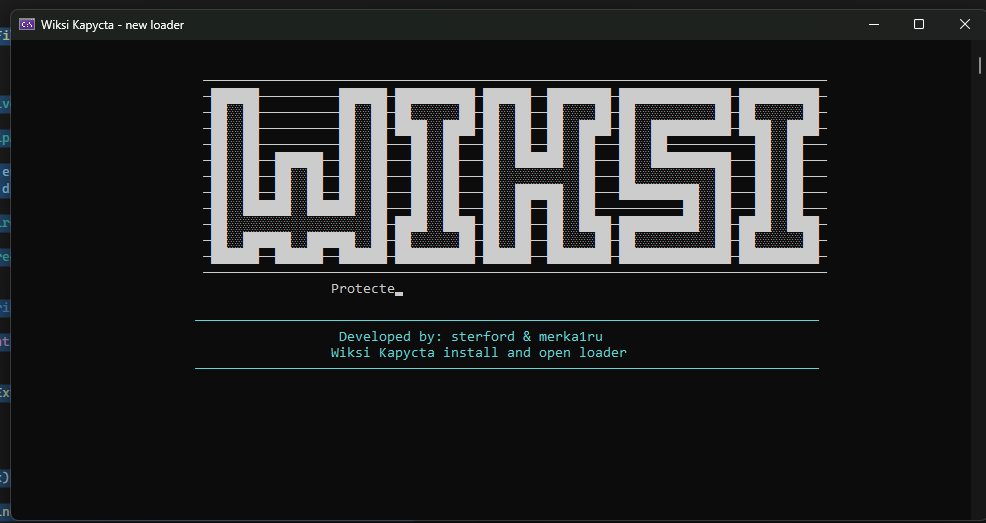
Task: Click the 'Wiksi Kapycta - new loader' title
Action: [x=113, y=25]
